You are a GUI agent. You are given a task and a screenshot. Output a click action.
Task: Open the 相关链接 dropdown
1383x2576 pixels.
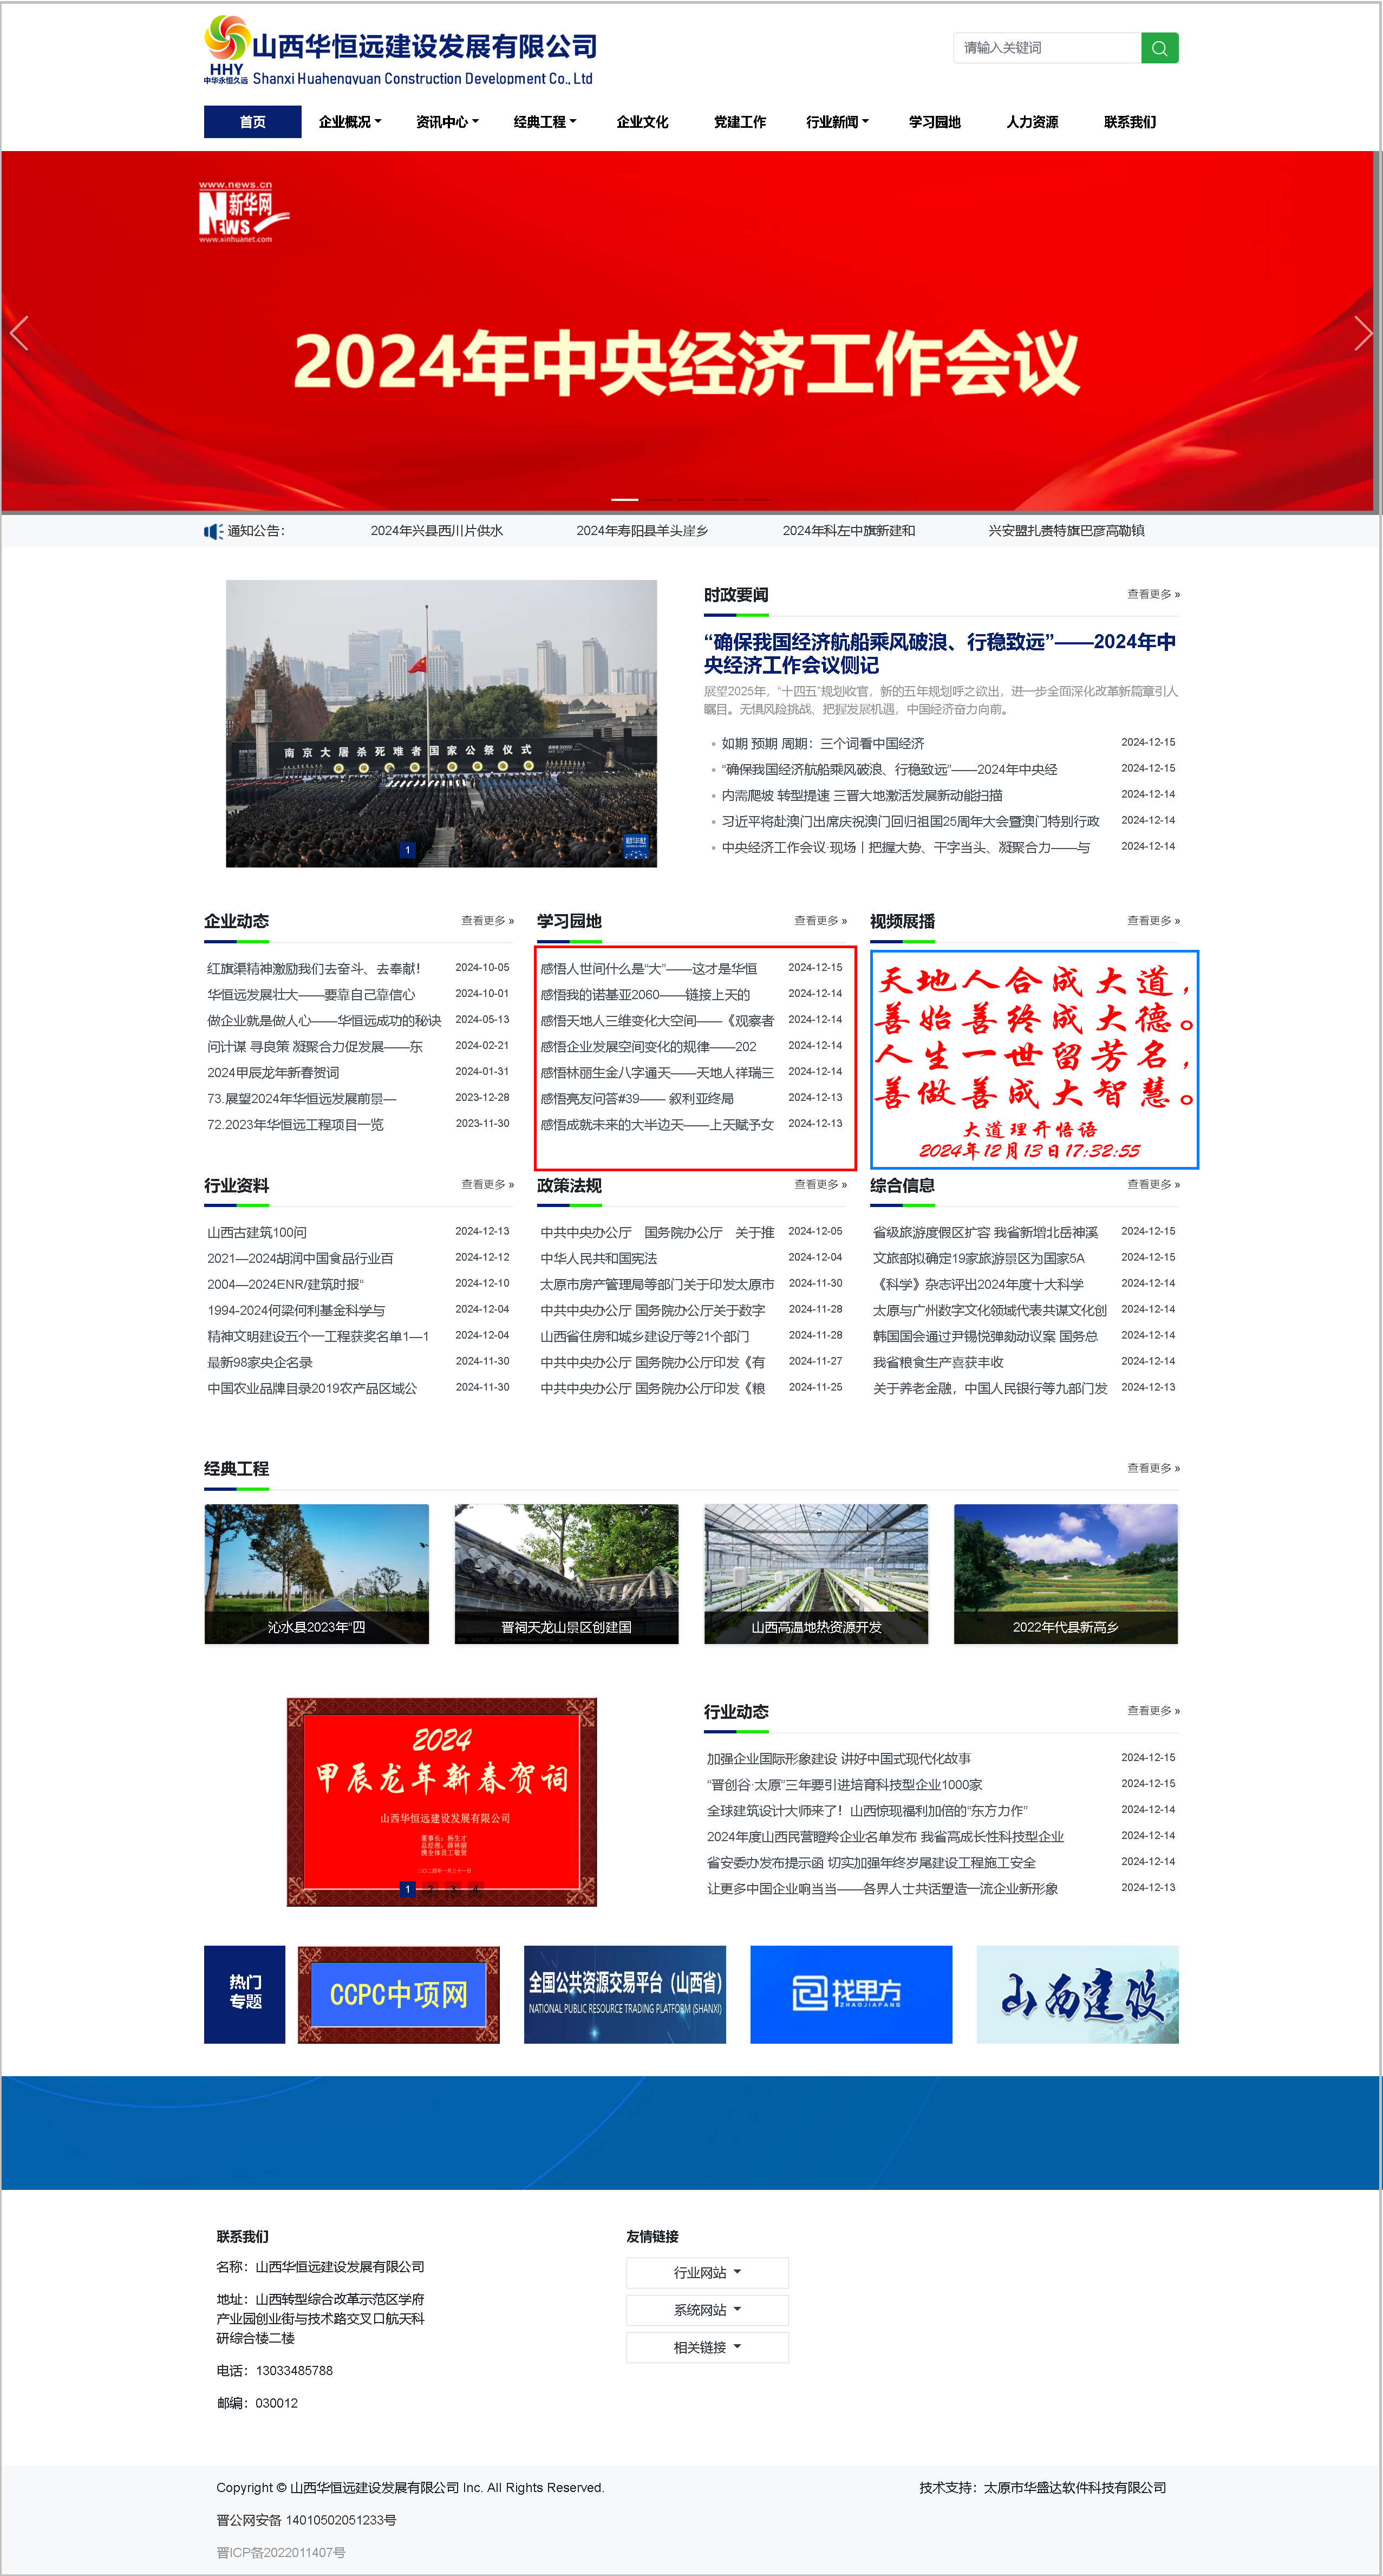tap(707, 2347)
